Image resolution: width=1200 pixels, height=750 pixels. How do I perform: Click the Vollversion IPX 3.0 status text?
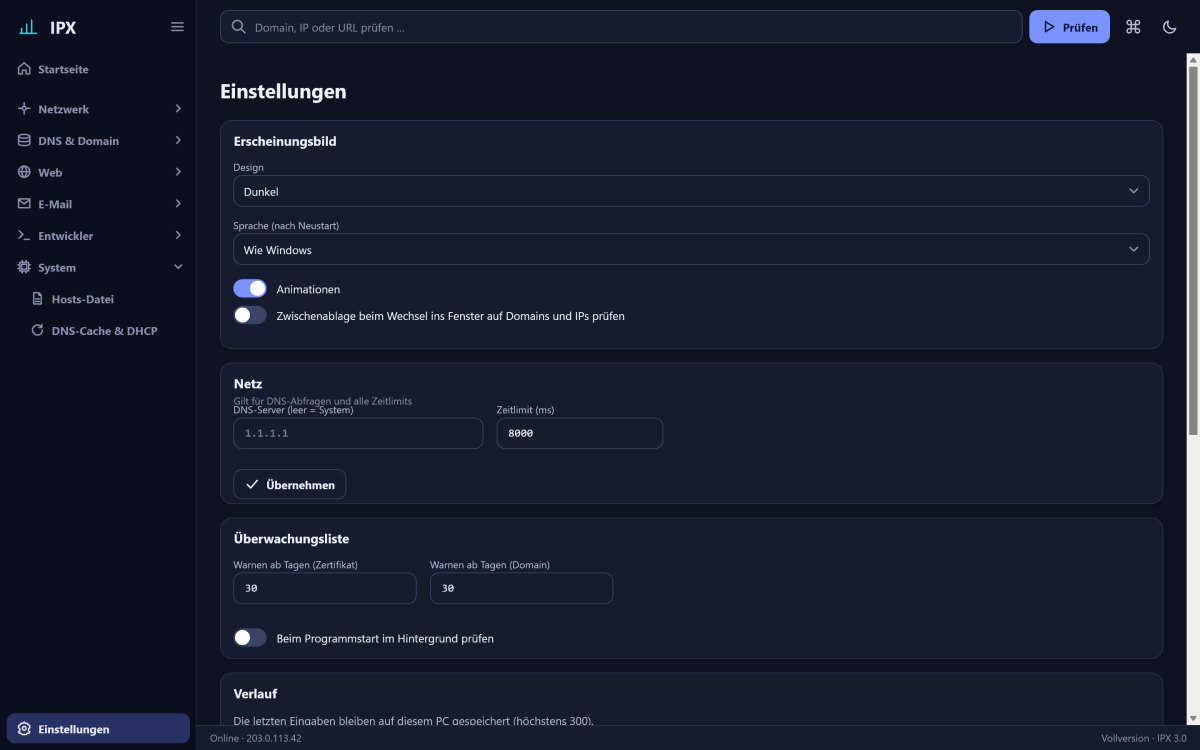tap(1143, 738)
